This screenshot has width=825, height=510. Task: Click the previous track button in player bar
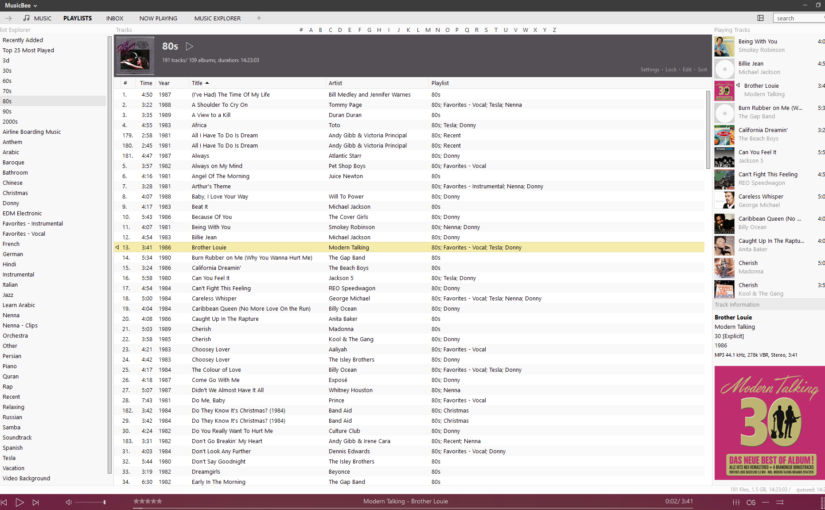coord(4,503)
